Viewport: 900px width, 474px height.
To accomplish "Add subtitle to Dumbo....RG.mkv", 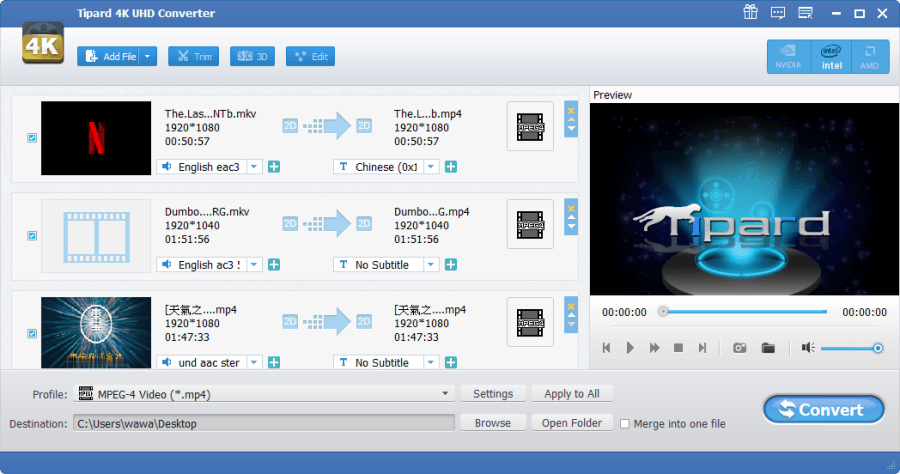I will [451, 265].
